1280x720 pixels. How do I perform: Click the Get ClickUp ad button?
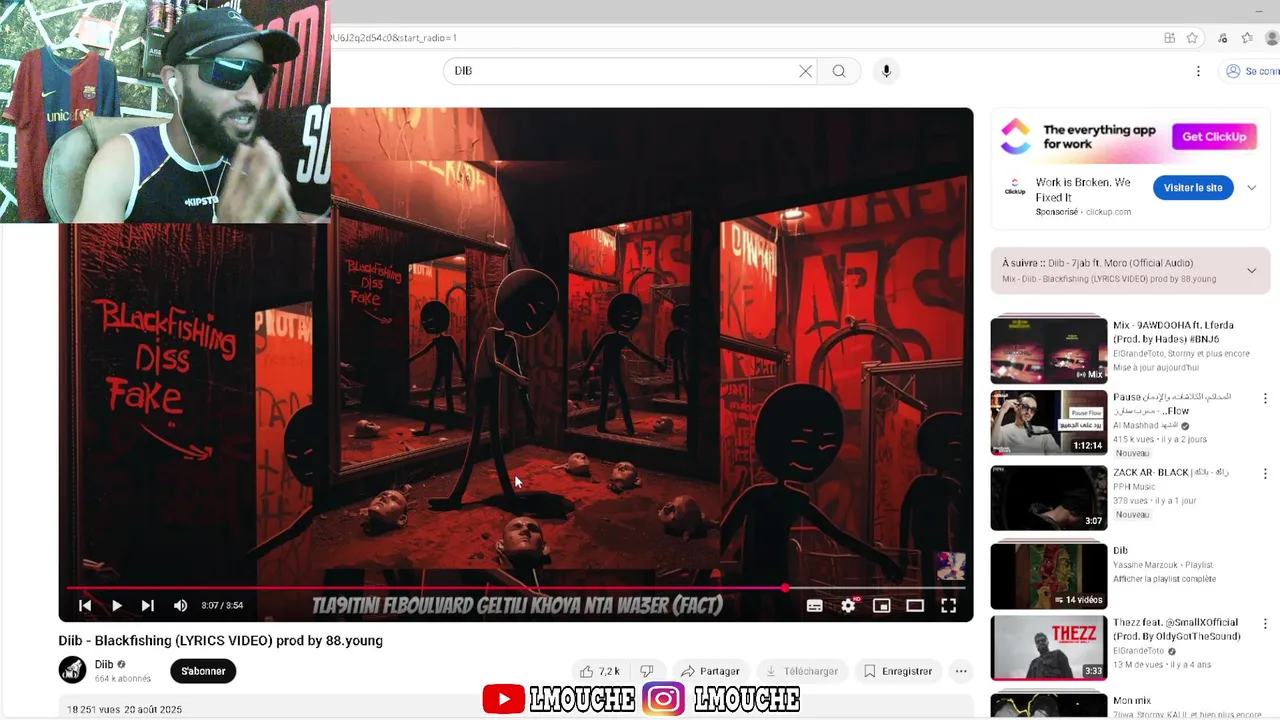(1214, 137)
